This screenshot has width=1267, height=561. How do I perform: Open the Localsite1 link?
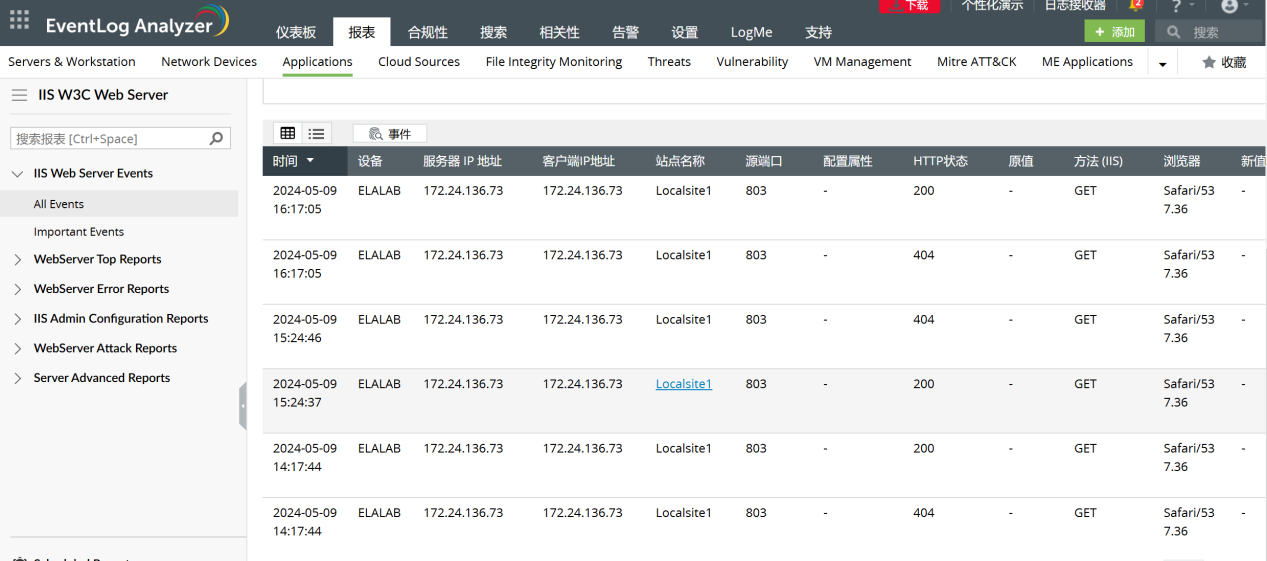684,384
